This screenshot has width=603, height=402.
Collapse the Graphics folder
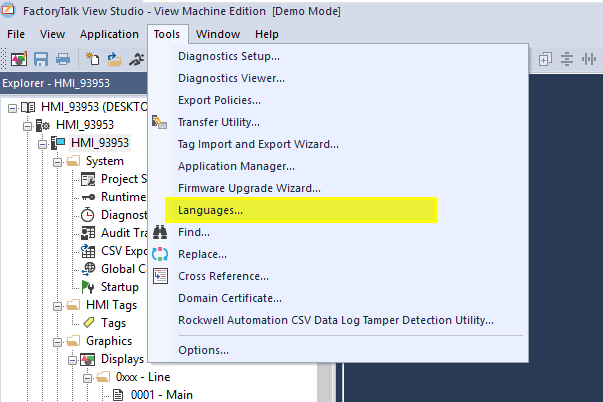click(x=57, y=342)
